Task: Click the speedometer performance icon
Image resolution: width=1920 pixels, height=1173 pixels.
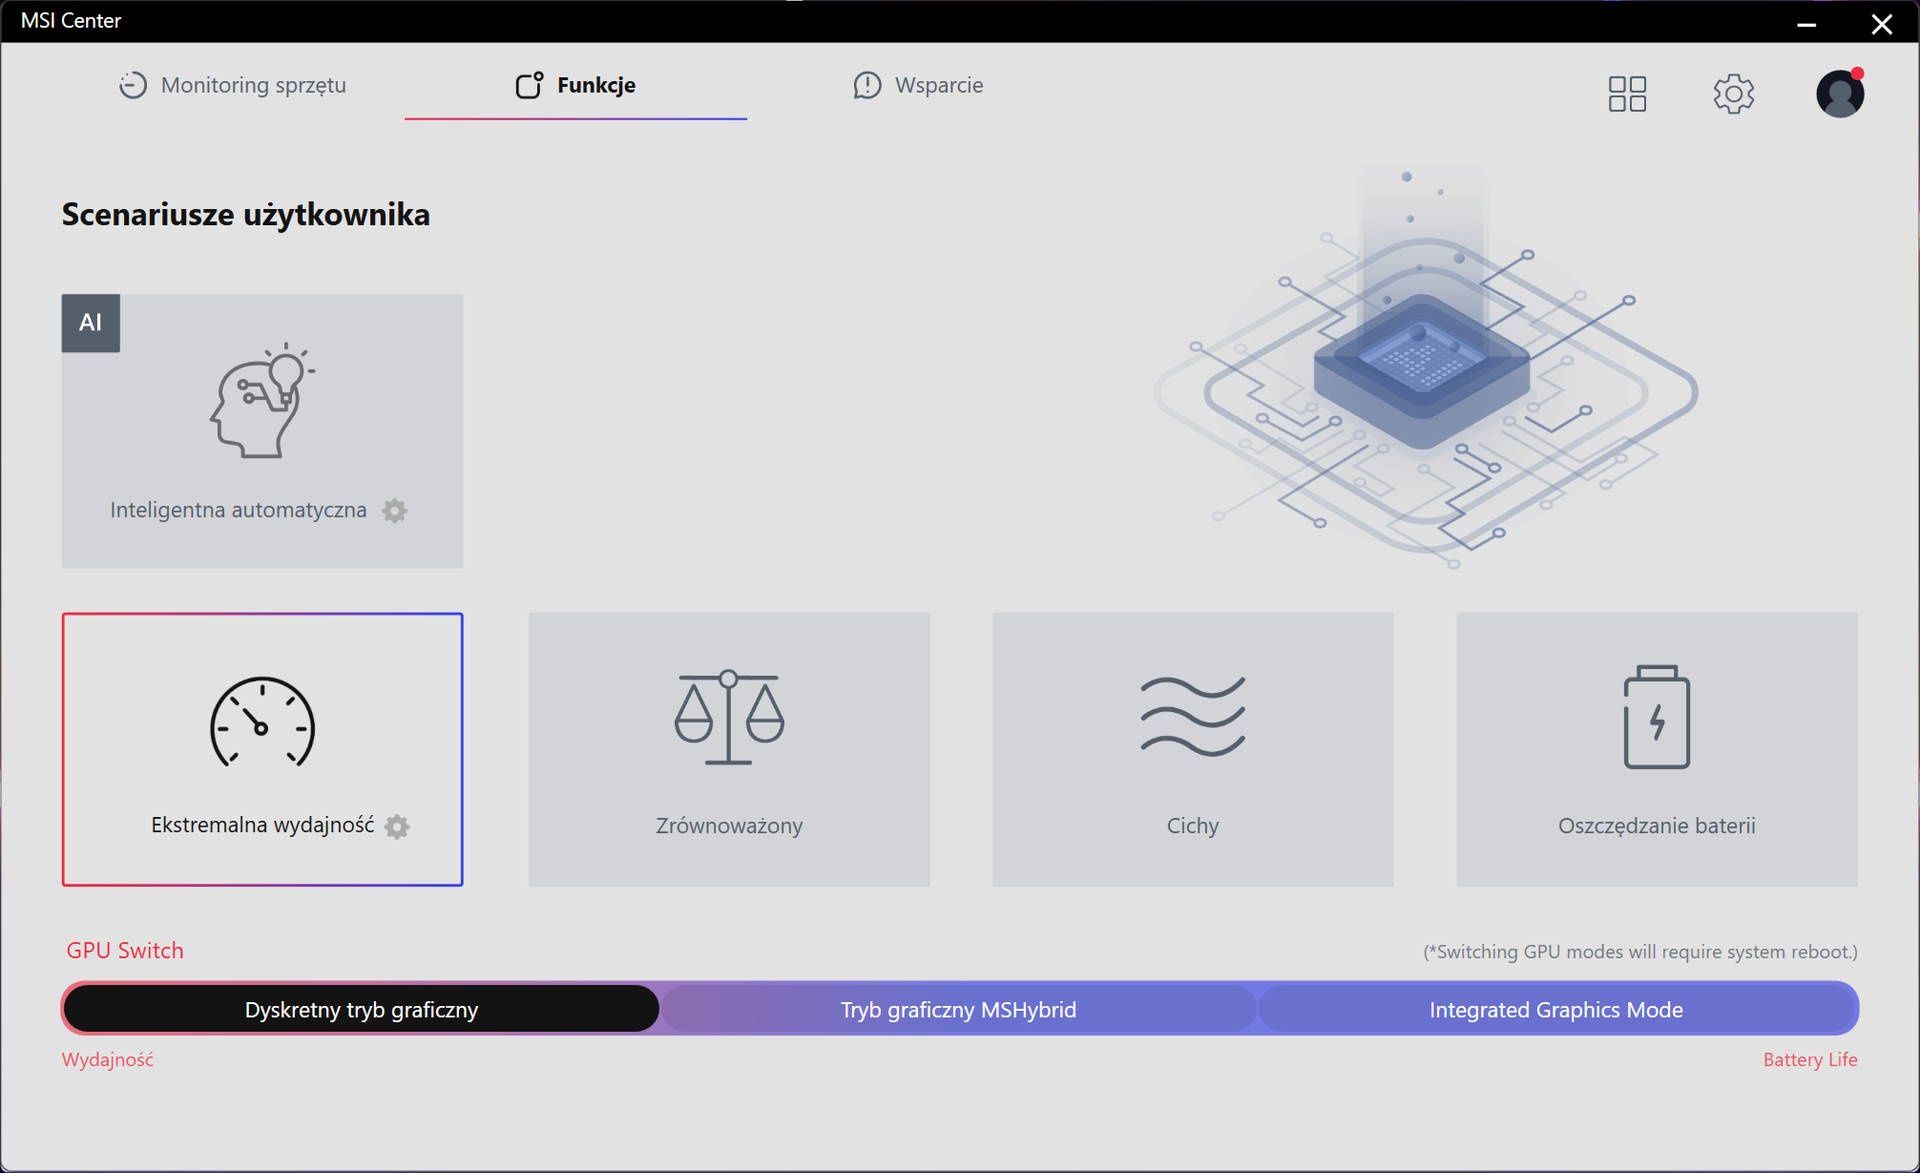Action: pyautogui.click(x=262, y=722)
